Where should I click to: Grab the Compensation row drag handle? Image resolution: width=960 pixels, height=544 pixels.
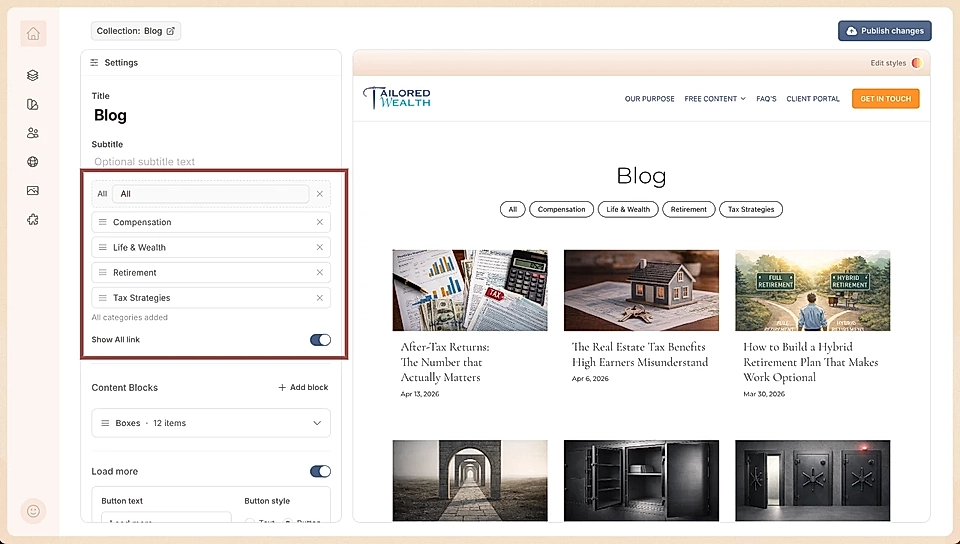pos(103,222)
